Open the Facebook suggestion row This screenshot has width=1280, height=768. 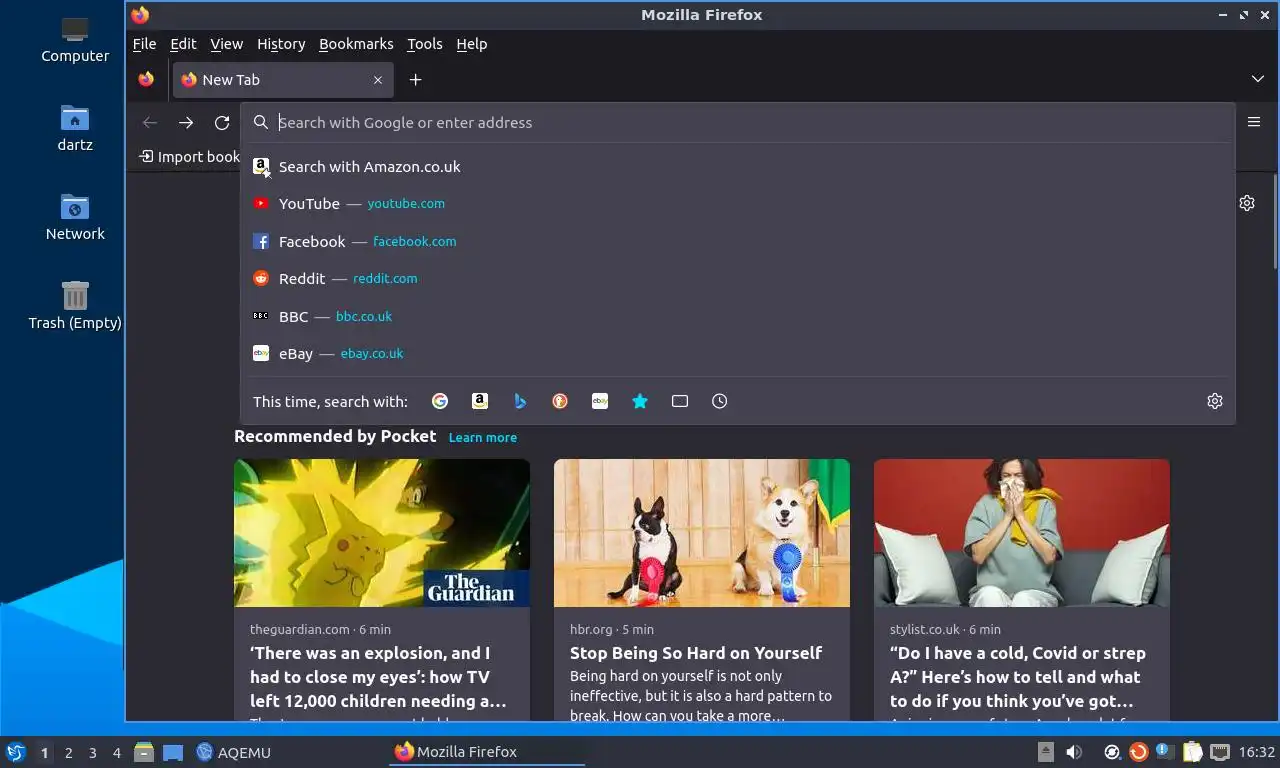[x=738, y=241]
